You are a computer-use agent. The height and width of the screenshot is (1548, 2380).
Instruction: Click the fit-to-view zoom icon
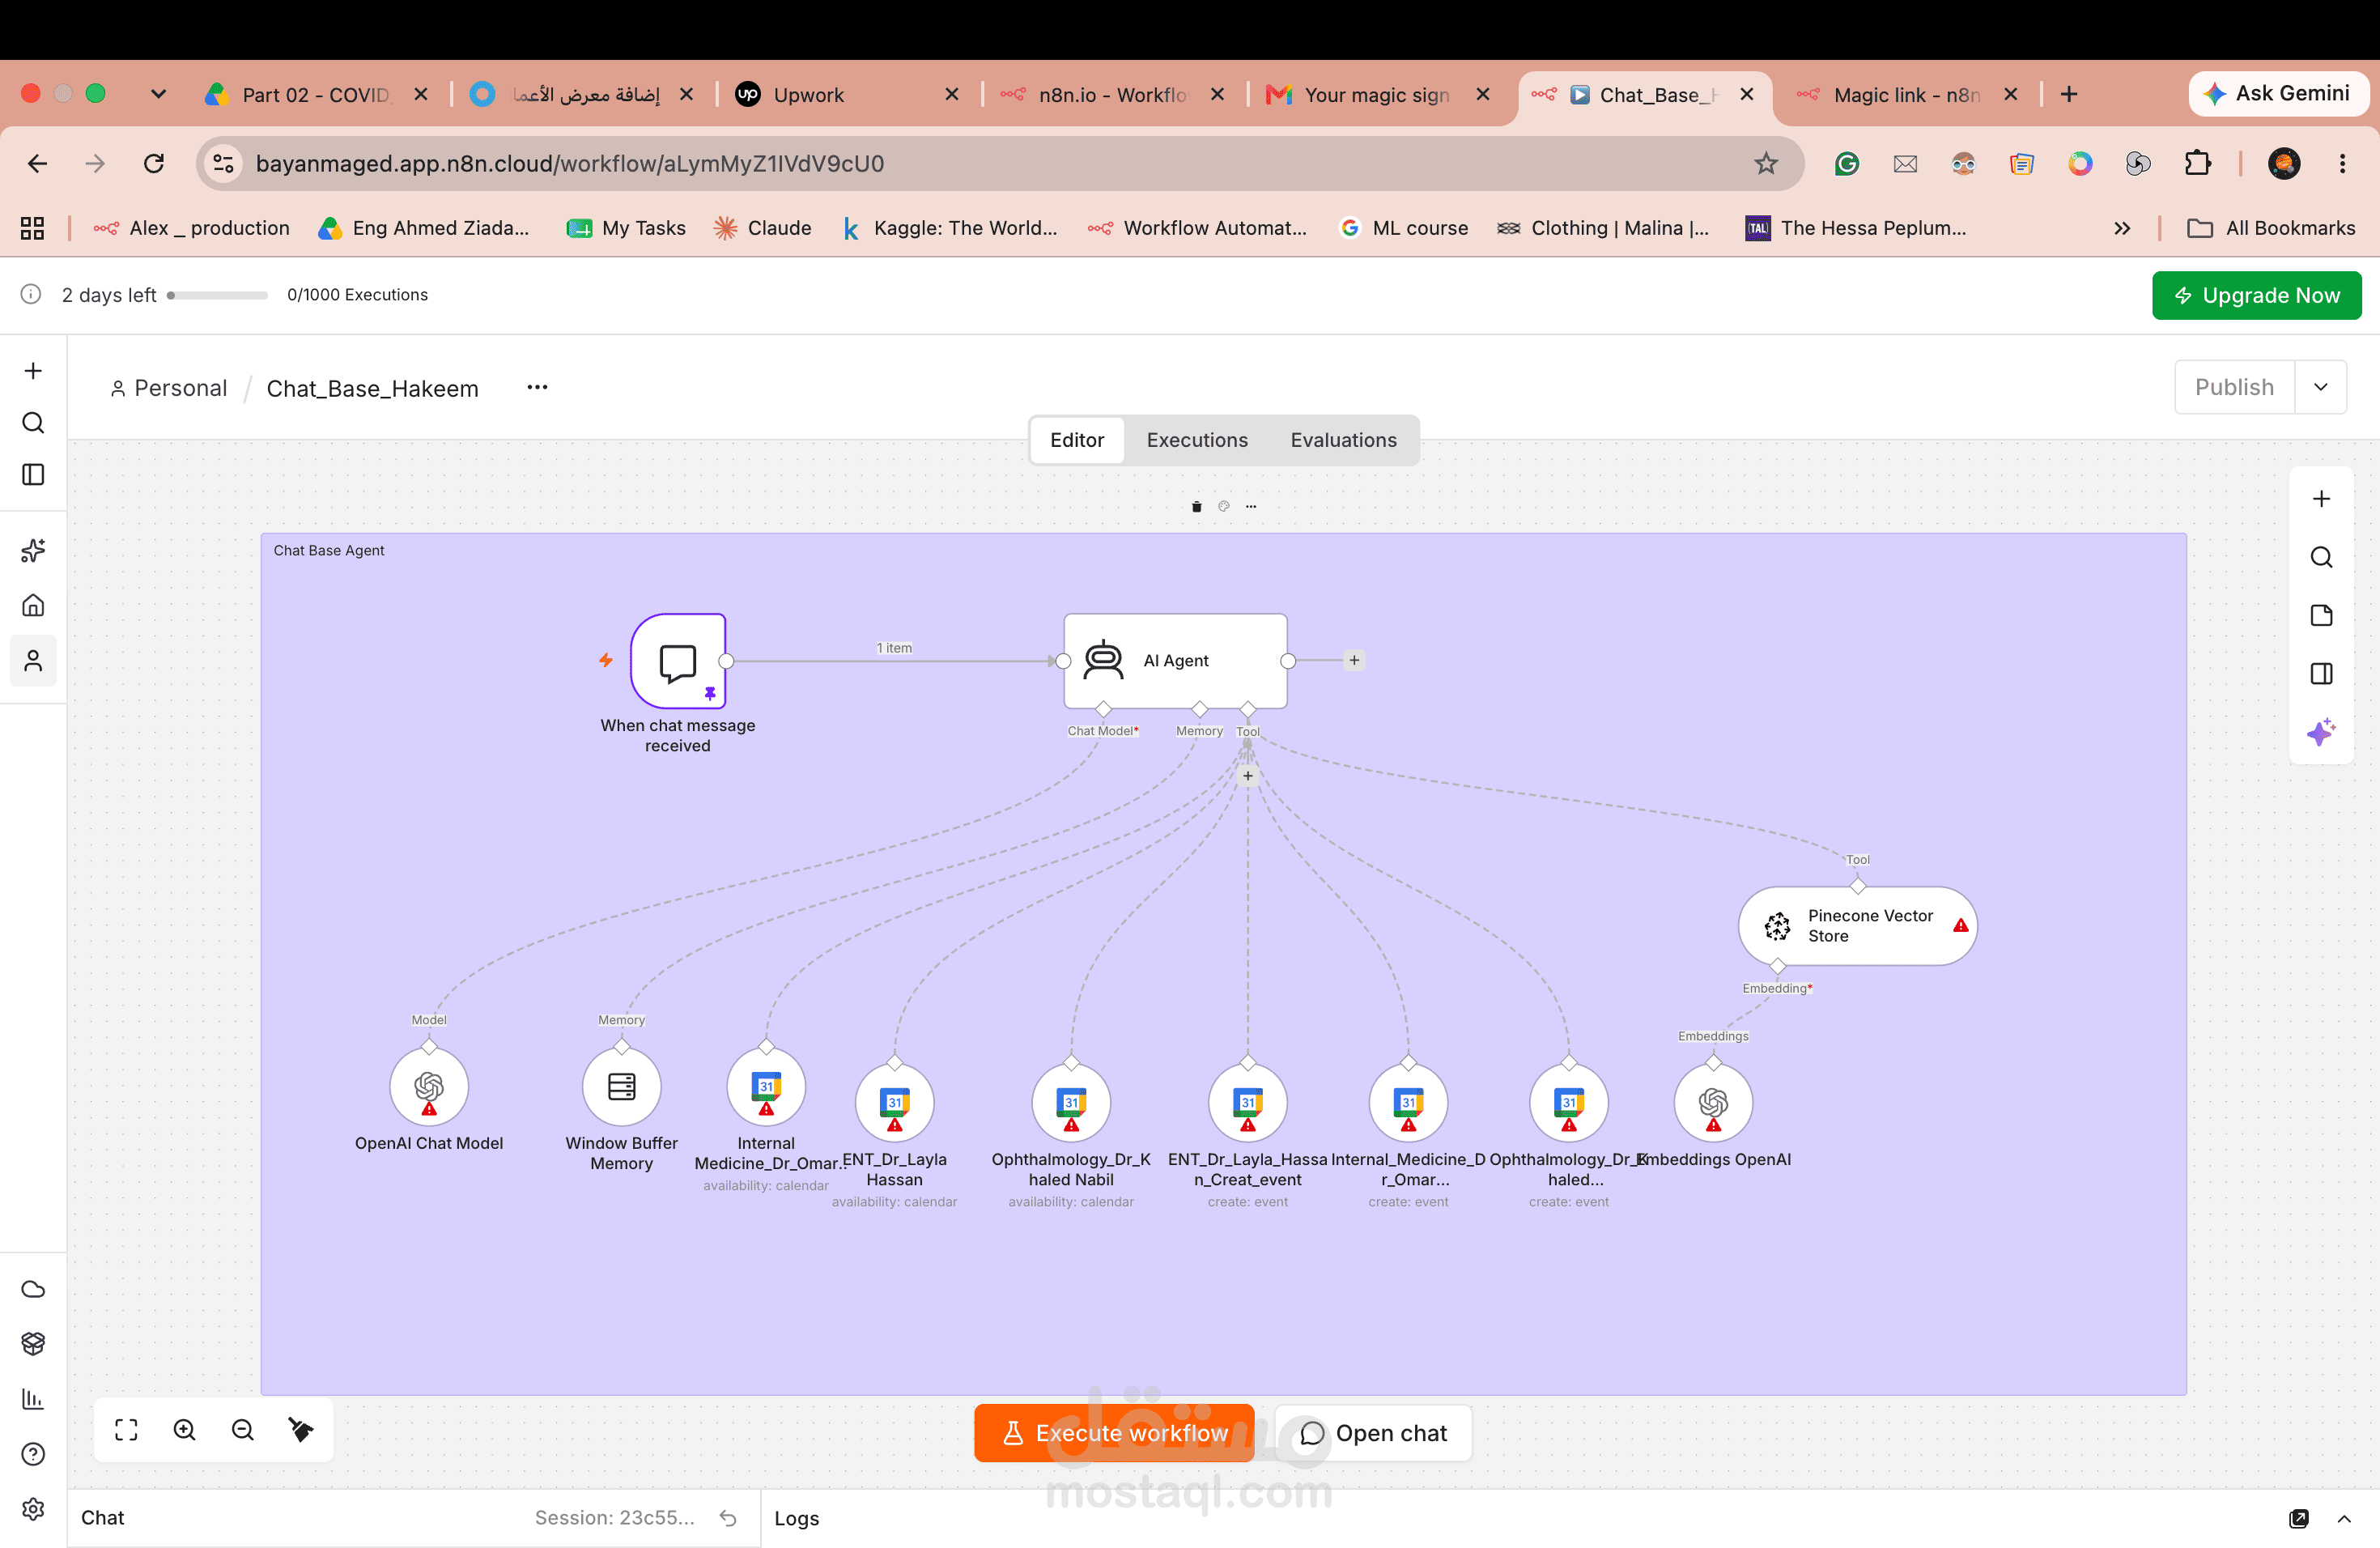pyautogui.click(x=126, y=1430)
